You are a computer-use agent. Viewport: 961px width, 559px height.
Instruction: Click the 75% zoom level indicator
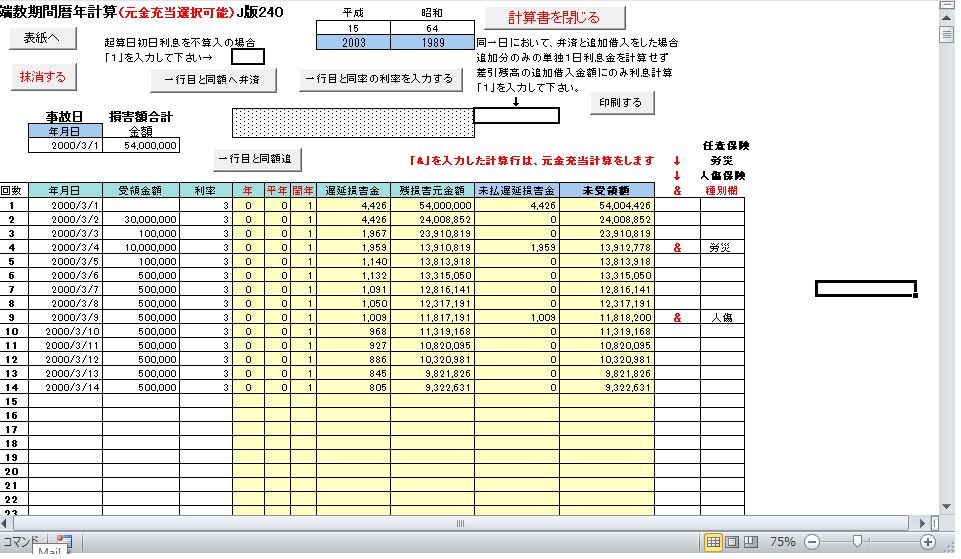coord(782,542)
